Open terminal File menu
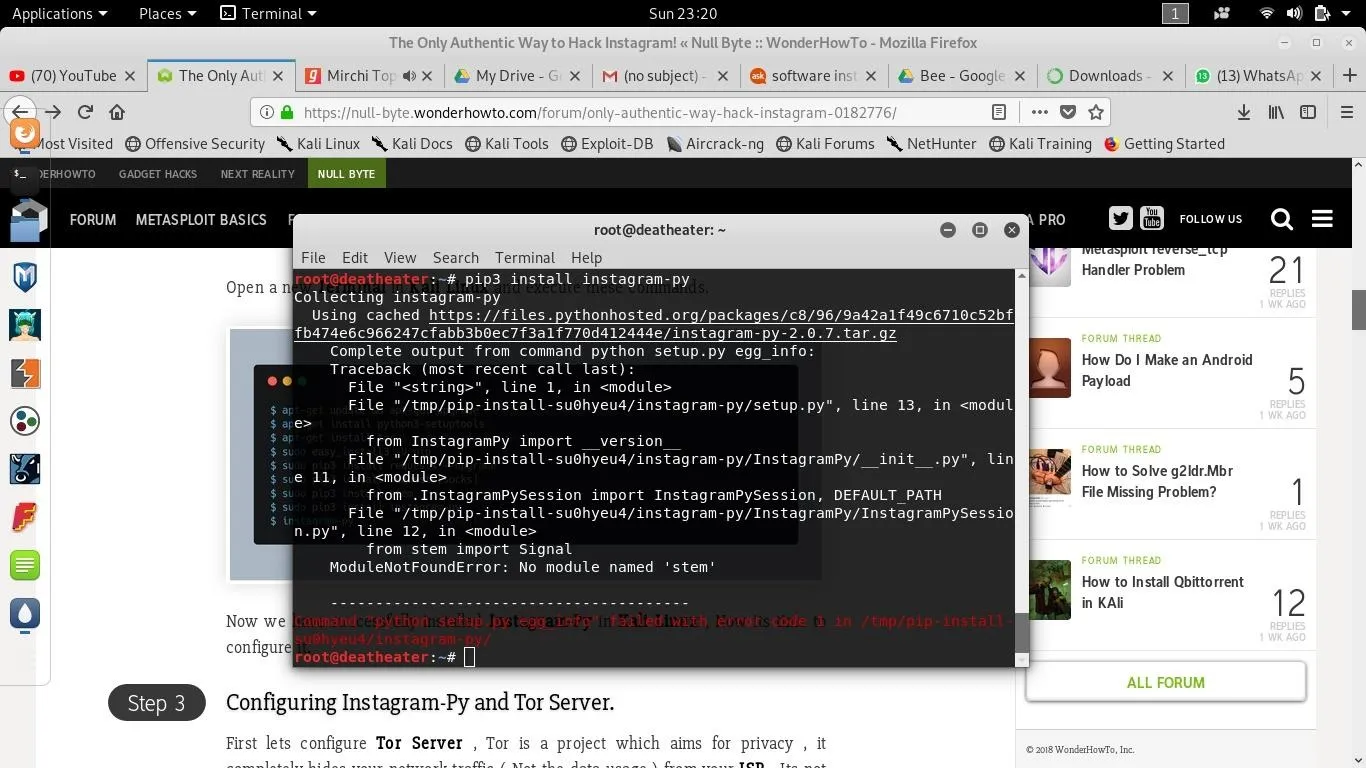This screenshot has width=1366, height=768. coord(313,257)
